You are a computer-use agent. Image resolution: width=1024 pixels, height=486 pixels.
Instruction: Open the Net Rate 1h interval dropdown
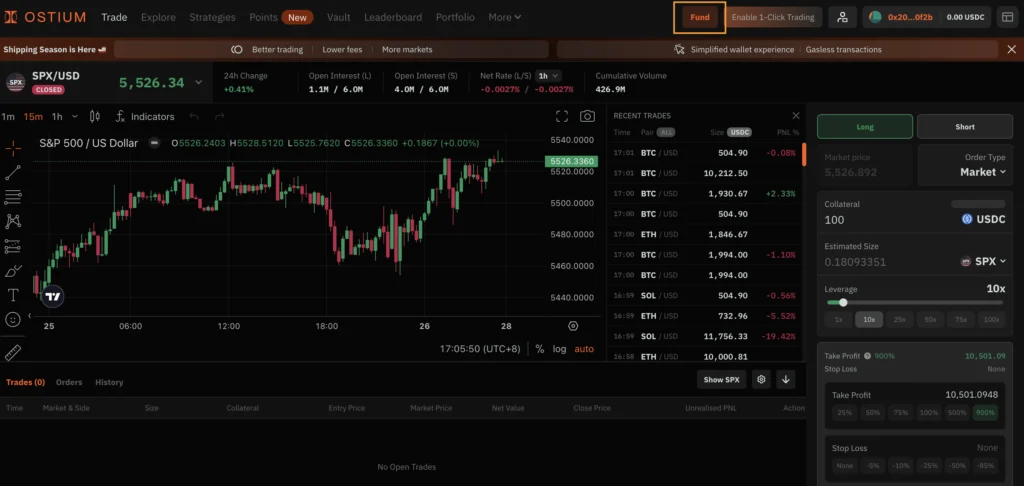click(549, 76)
